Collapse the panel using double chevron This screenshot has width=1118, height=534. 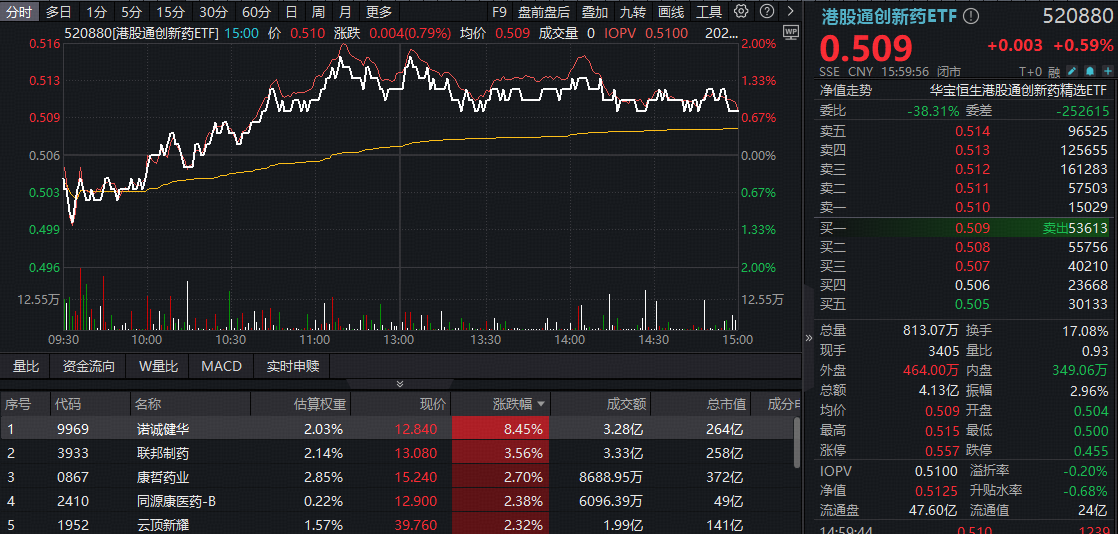coord(400,384)
